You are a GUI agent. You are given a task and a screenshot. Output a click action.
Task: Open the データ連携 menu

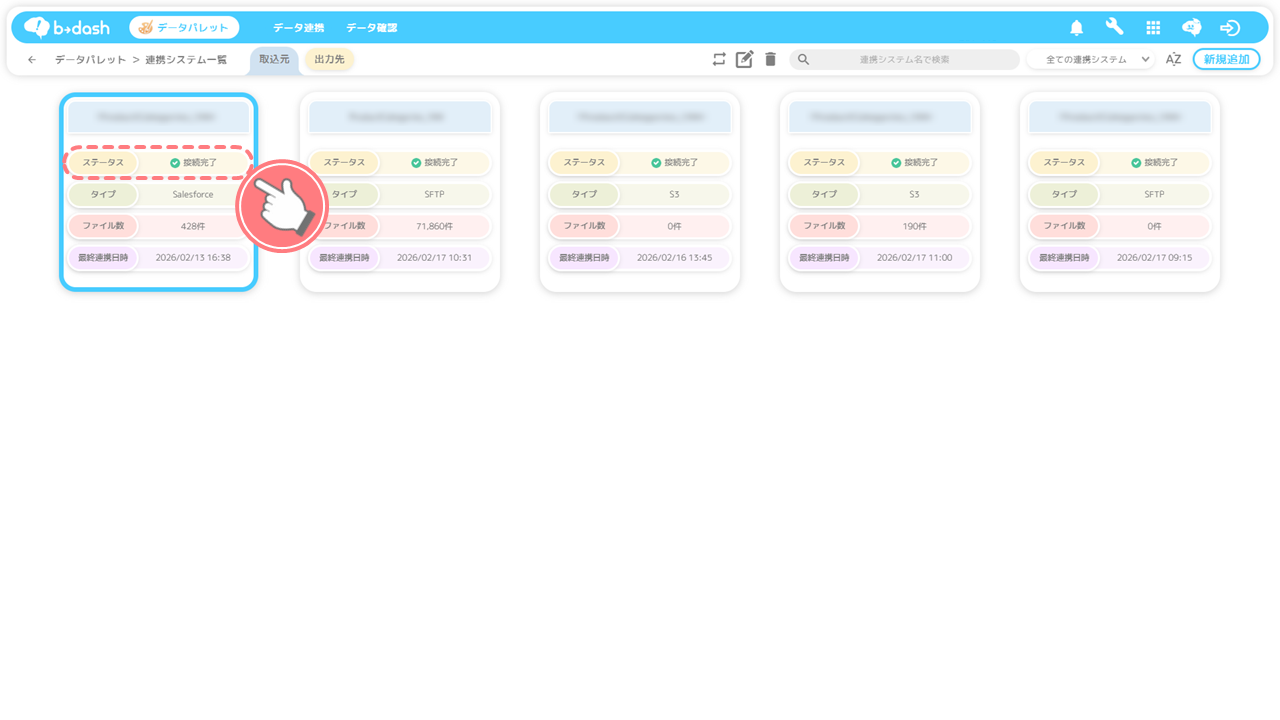[298, 28]
